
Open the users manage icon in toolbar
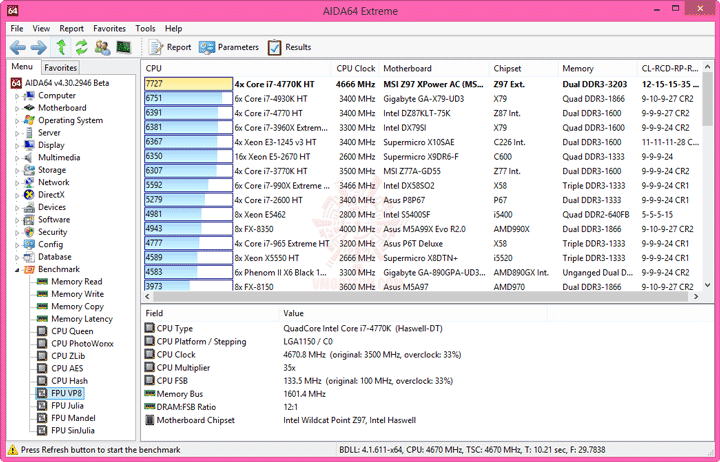tap(102, 47)
